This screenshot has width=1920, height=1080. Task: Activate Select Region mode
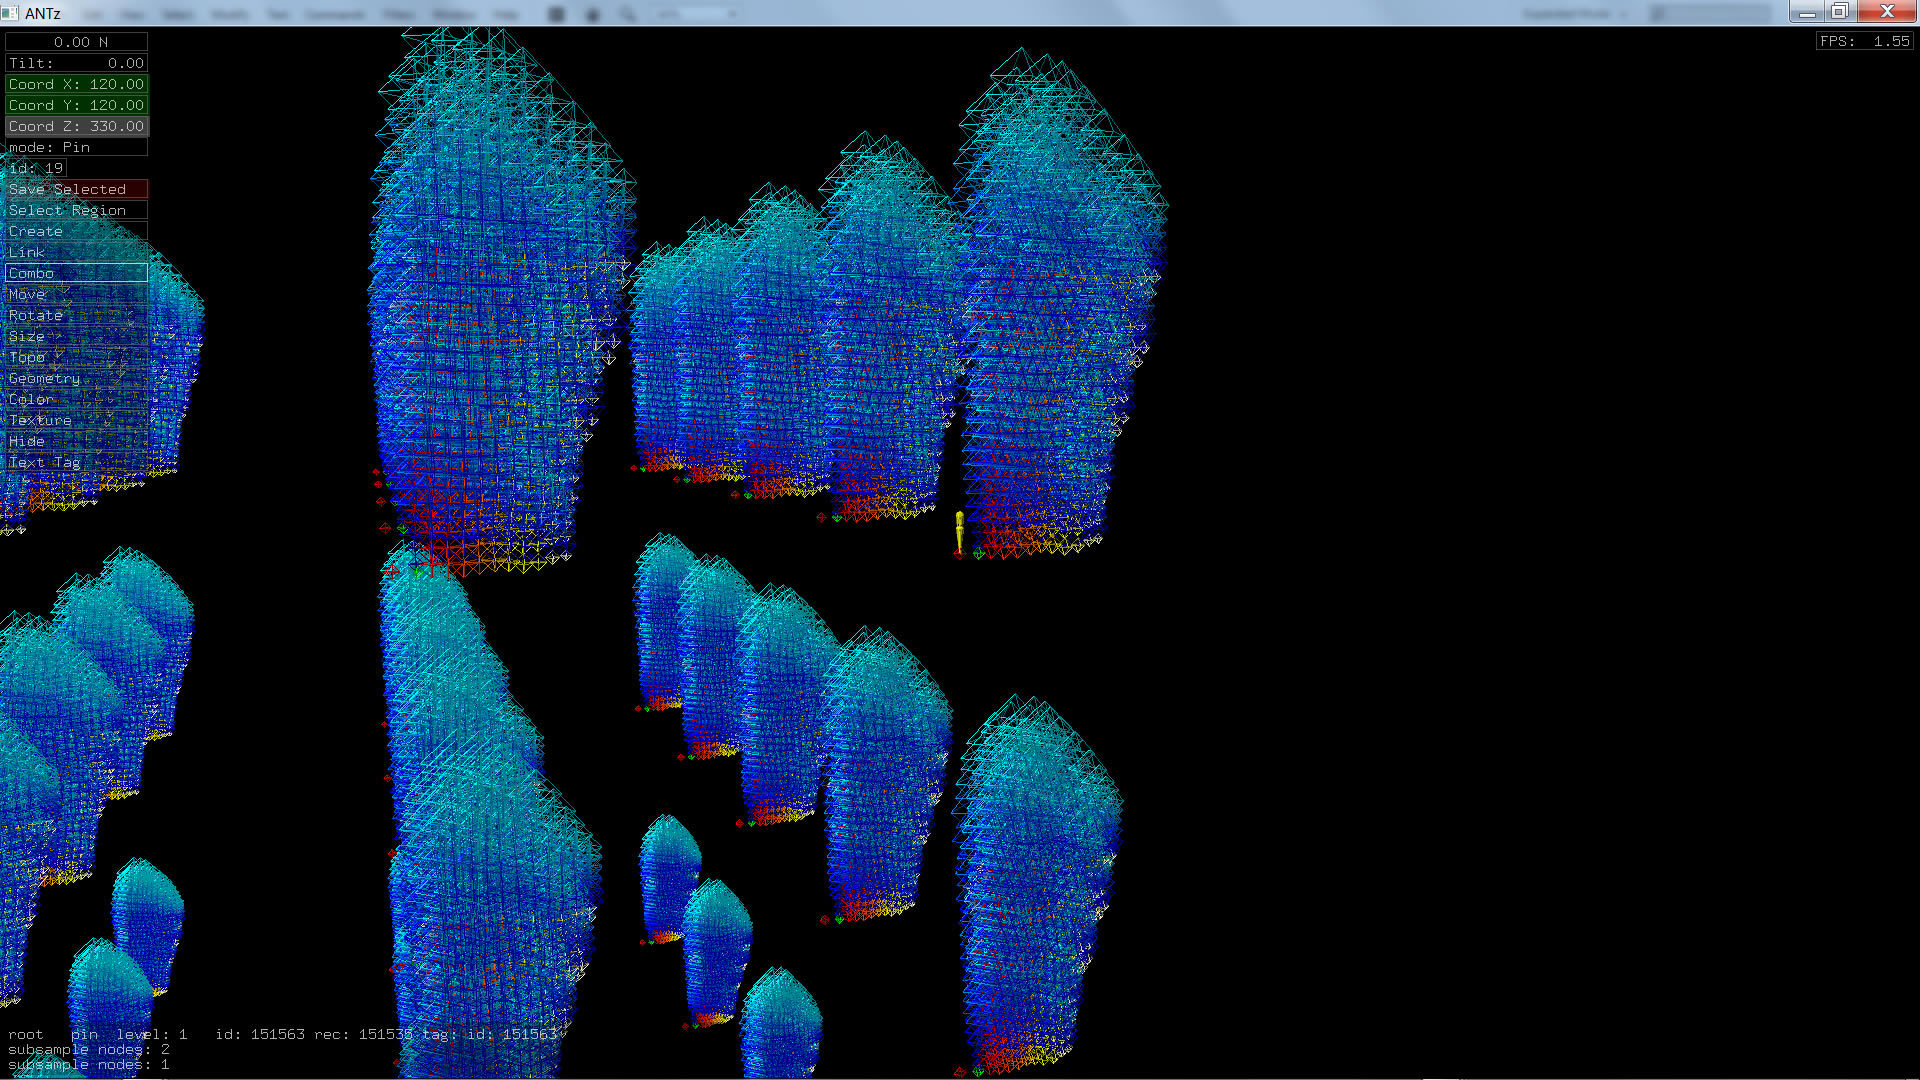pos(76,210)
